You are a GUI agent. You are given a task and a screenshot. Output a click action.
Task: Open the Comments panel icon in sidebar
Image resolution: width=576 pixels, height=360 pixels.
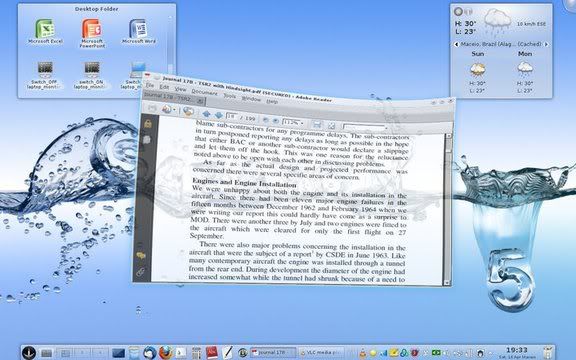click(141, 255)
